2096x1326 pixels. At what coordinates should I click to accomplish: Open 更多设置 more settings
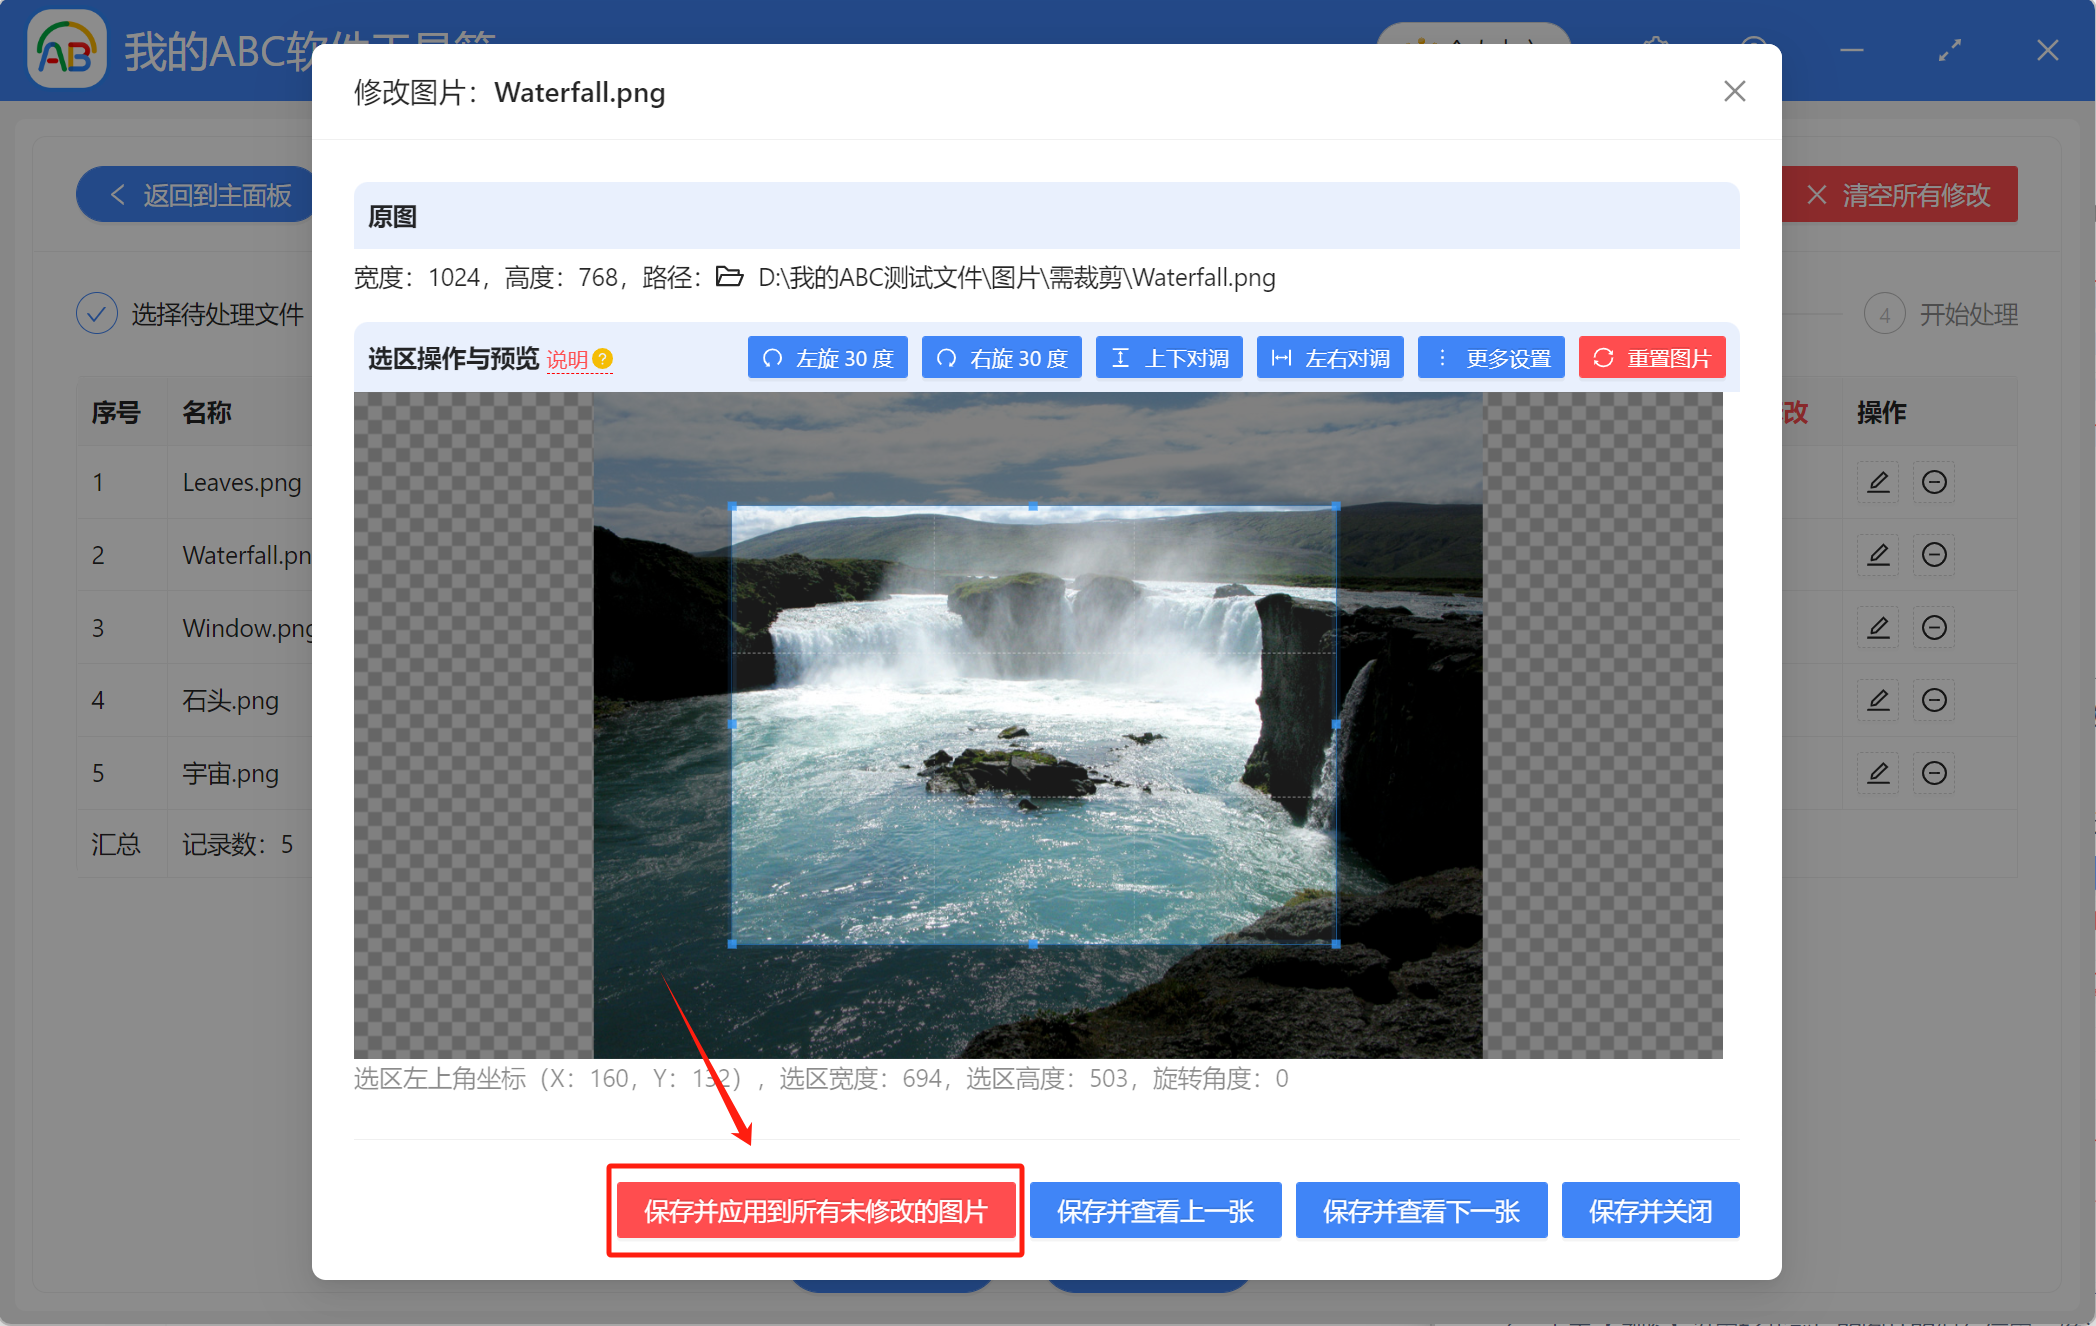click(x=1491, y=358)
